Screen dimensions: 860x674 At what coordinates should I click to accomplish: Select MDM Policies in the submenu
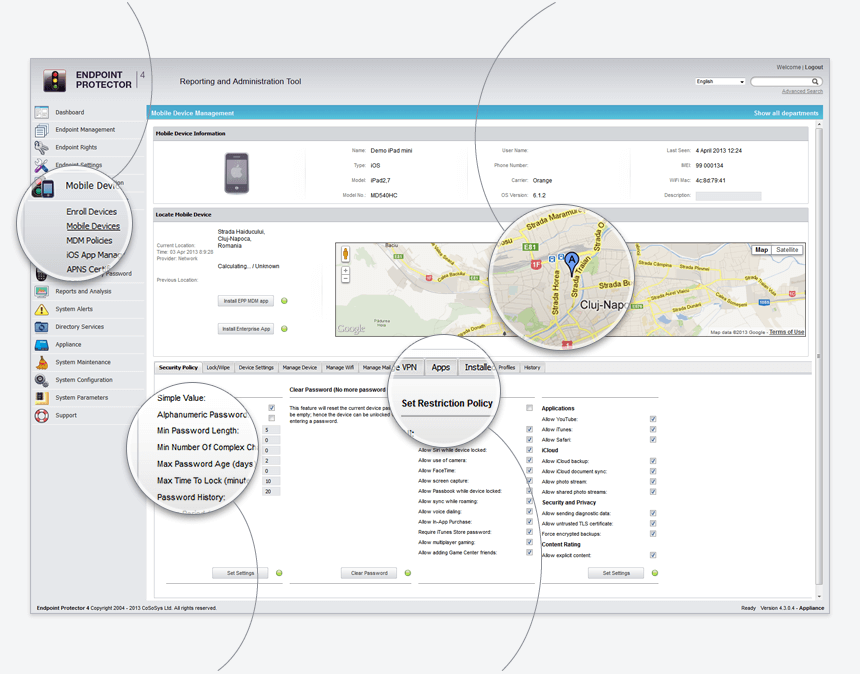(89, 240)
